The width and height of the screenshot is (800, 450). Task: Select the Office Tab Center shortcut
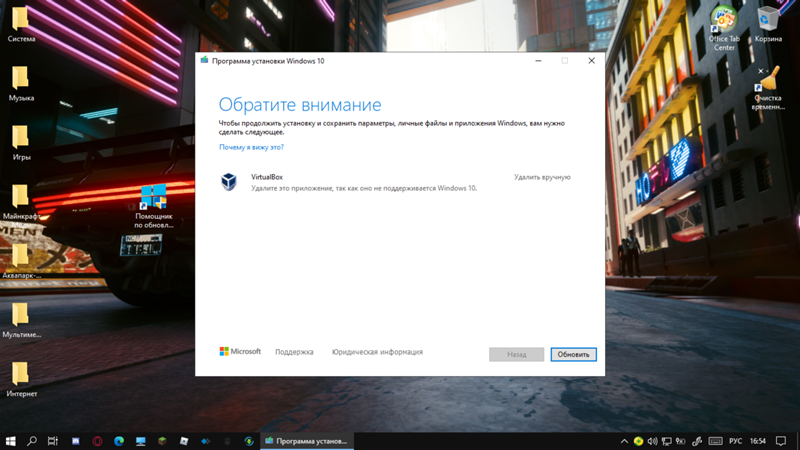pos(724,28)
